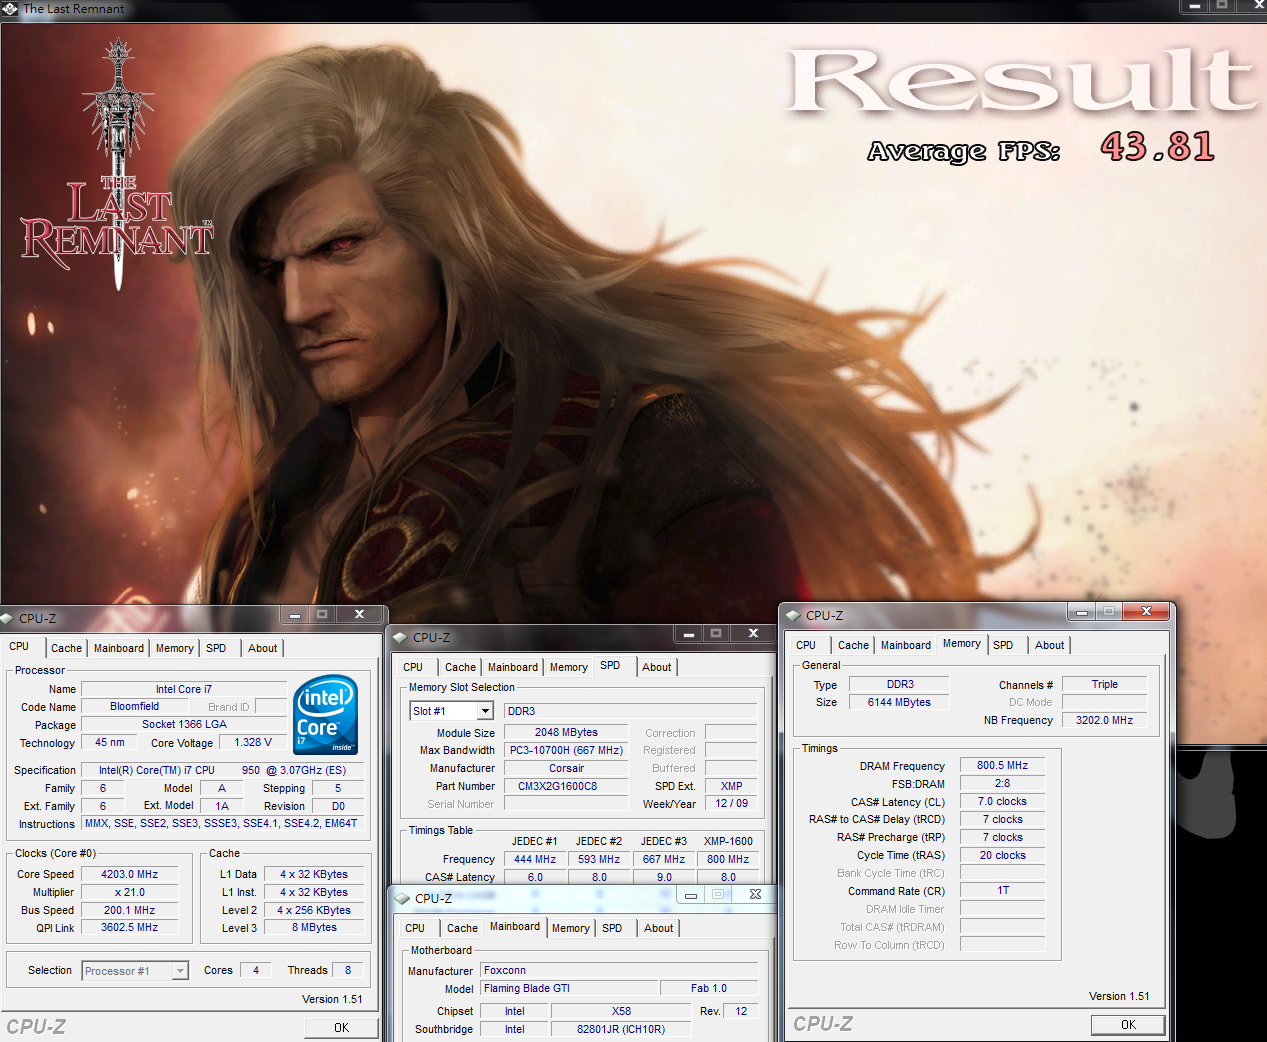Click OK in the Memory Timings CPU-Z window
Image resolution: width=1267 pixels, height=1042 pixels.
click(1128, 1025)
